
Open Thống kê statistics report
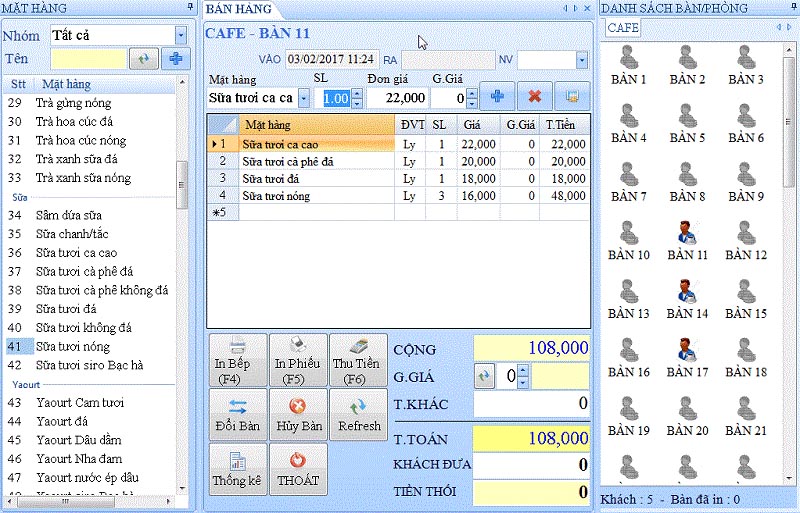tap(237, 469)
